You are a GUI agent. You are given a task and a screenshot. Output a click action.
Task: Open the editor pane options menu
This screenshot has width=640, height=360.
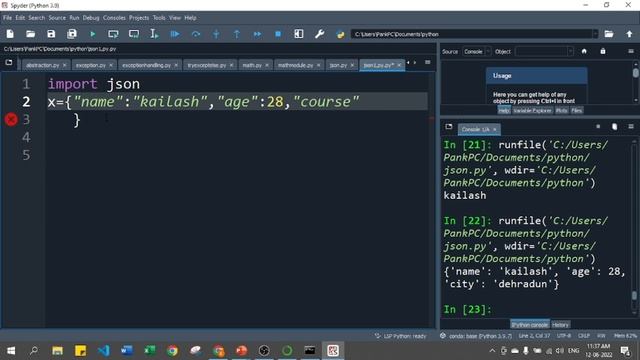(x=427, y=62)
